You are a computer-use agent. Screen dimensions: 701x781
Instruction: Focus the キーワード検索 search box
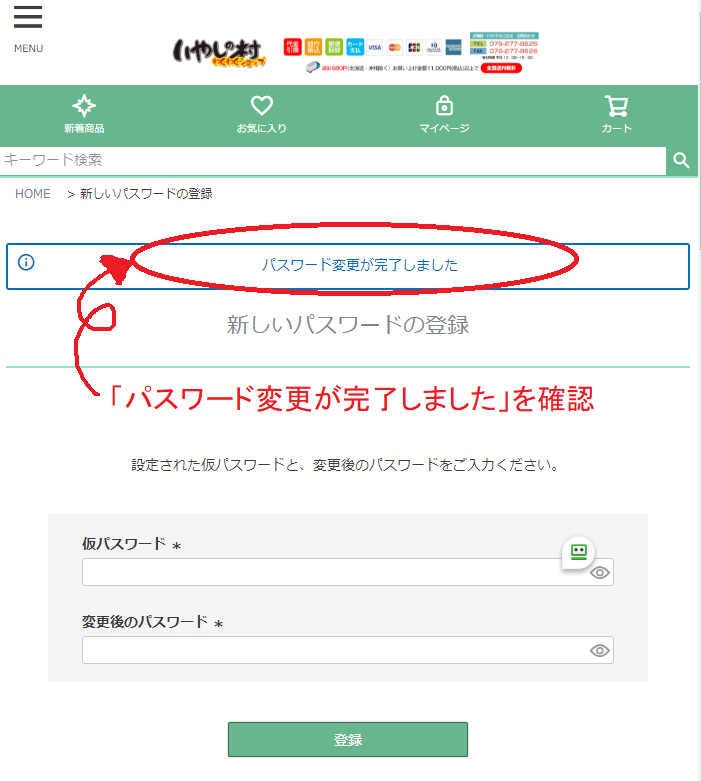(x=330, y=161)
